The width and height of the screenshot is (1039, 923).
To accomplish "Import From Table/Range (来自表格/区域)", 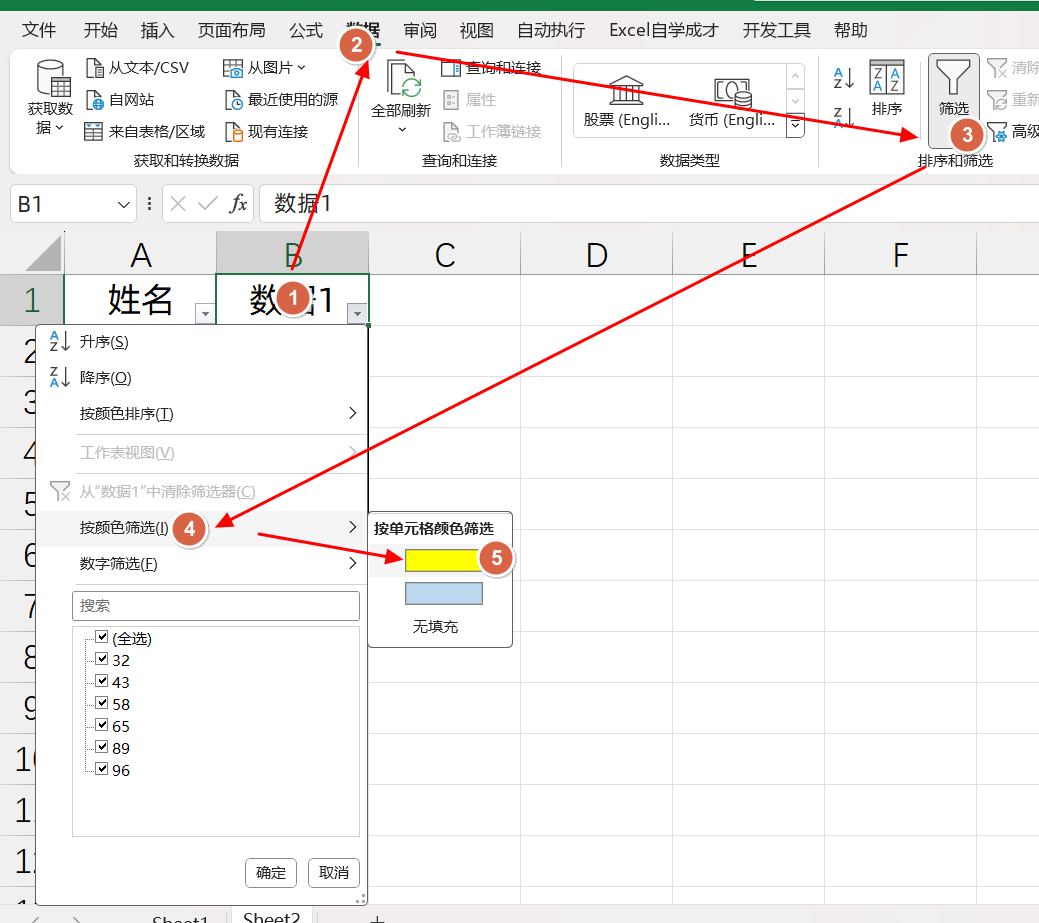I will pyautogui.click(x=144, y=131).
